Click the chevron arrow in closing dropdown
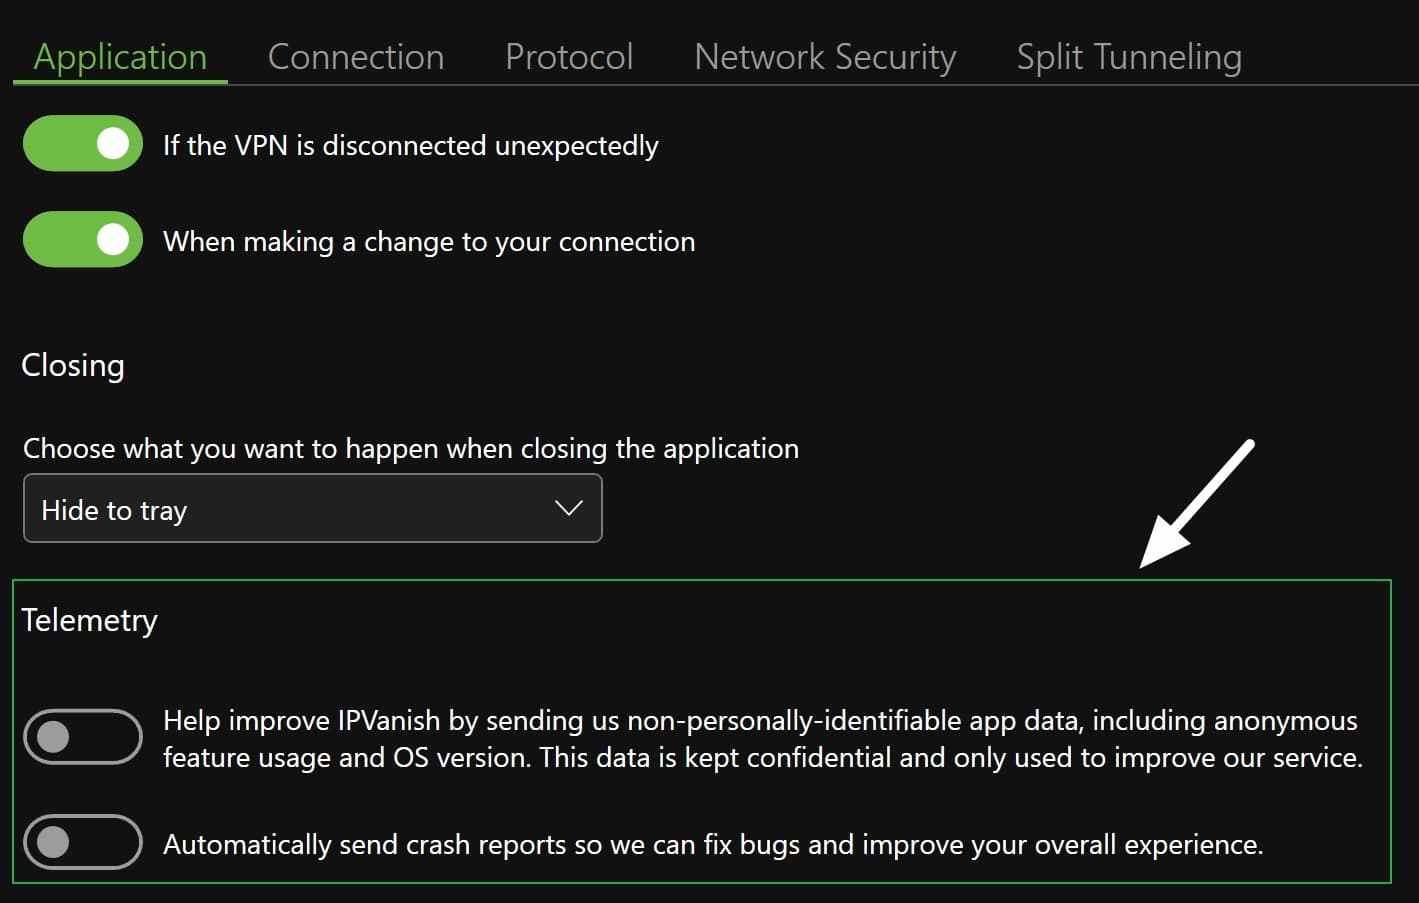The image size is (1419, 903). [568, 509]
